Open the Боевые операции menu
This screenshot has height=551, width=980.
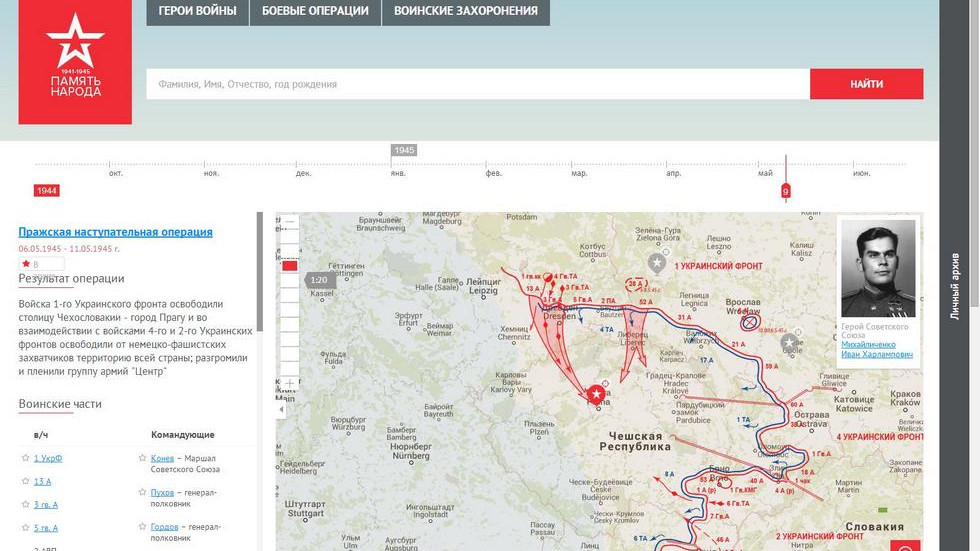coord(315,12)
